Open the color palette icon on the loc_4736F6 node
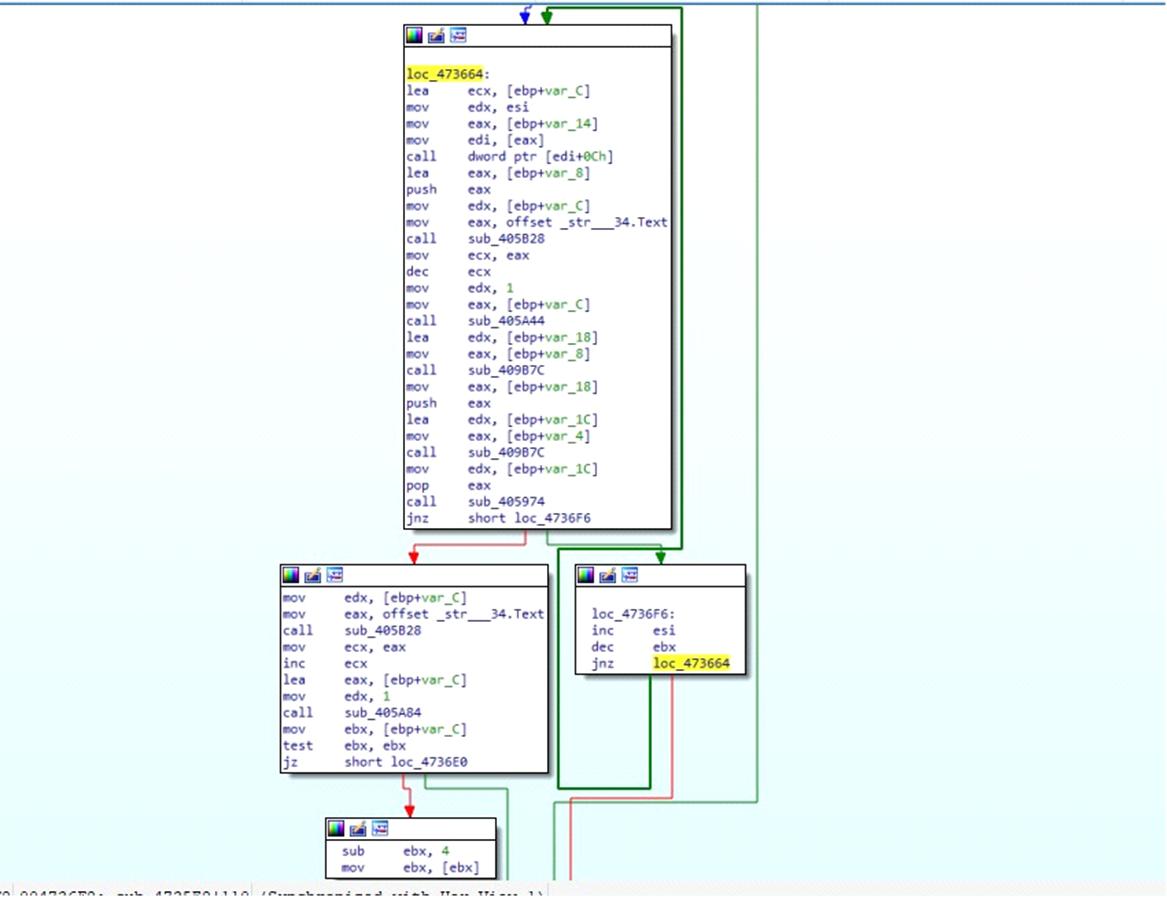The width and height of the screenshot is (1167, 897). click(588, 574)
